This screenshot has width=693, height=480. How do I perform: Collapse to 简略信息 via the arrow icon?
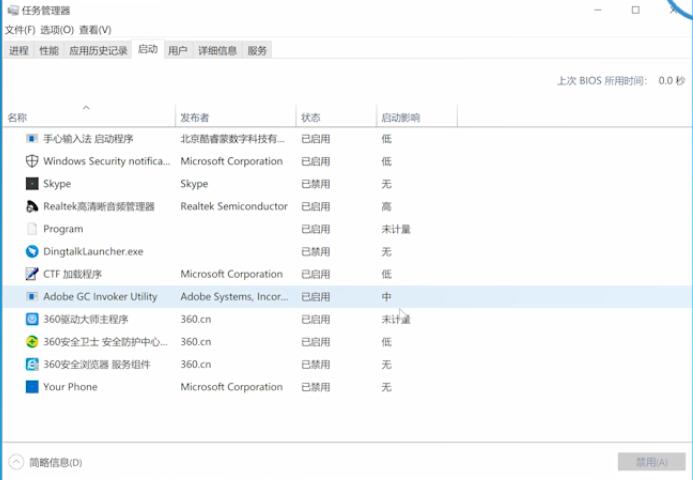(16, 462)
